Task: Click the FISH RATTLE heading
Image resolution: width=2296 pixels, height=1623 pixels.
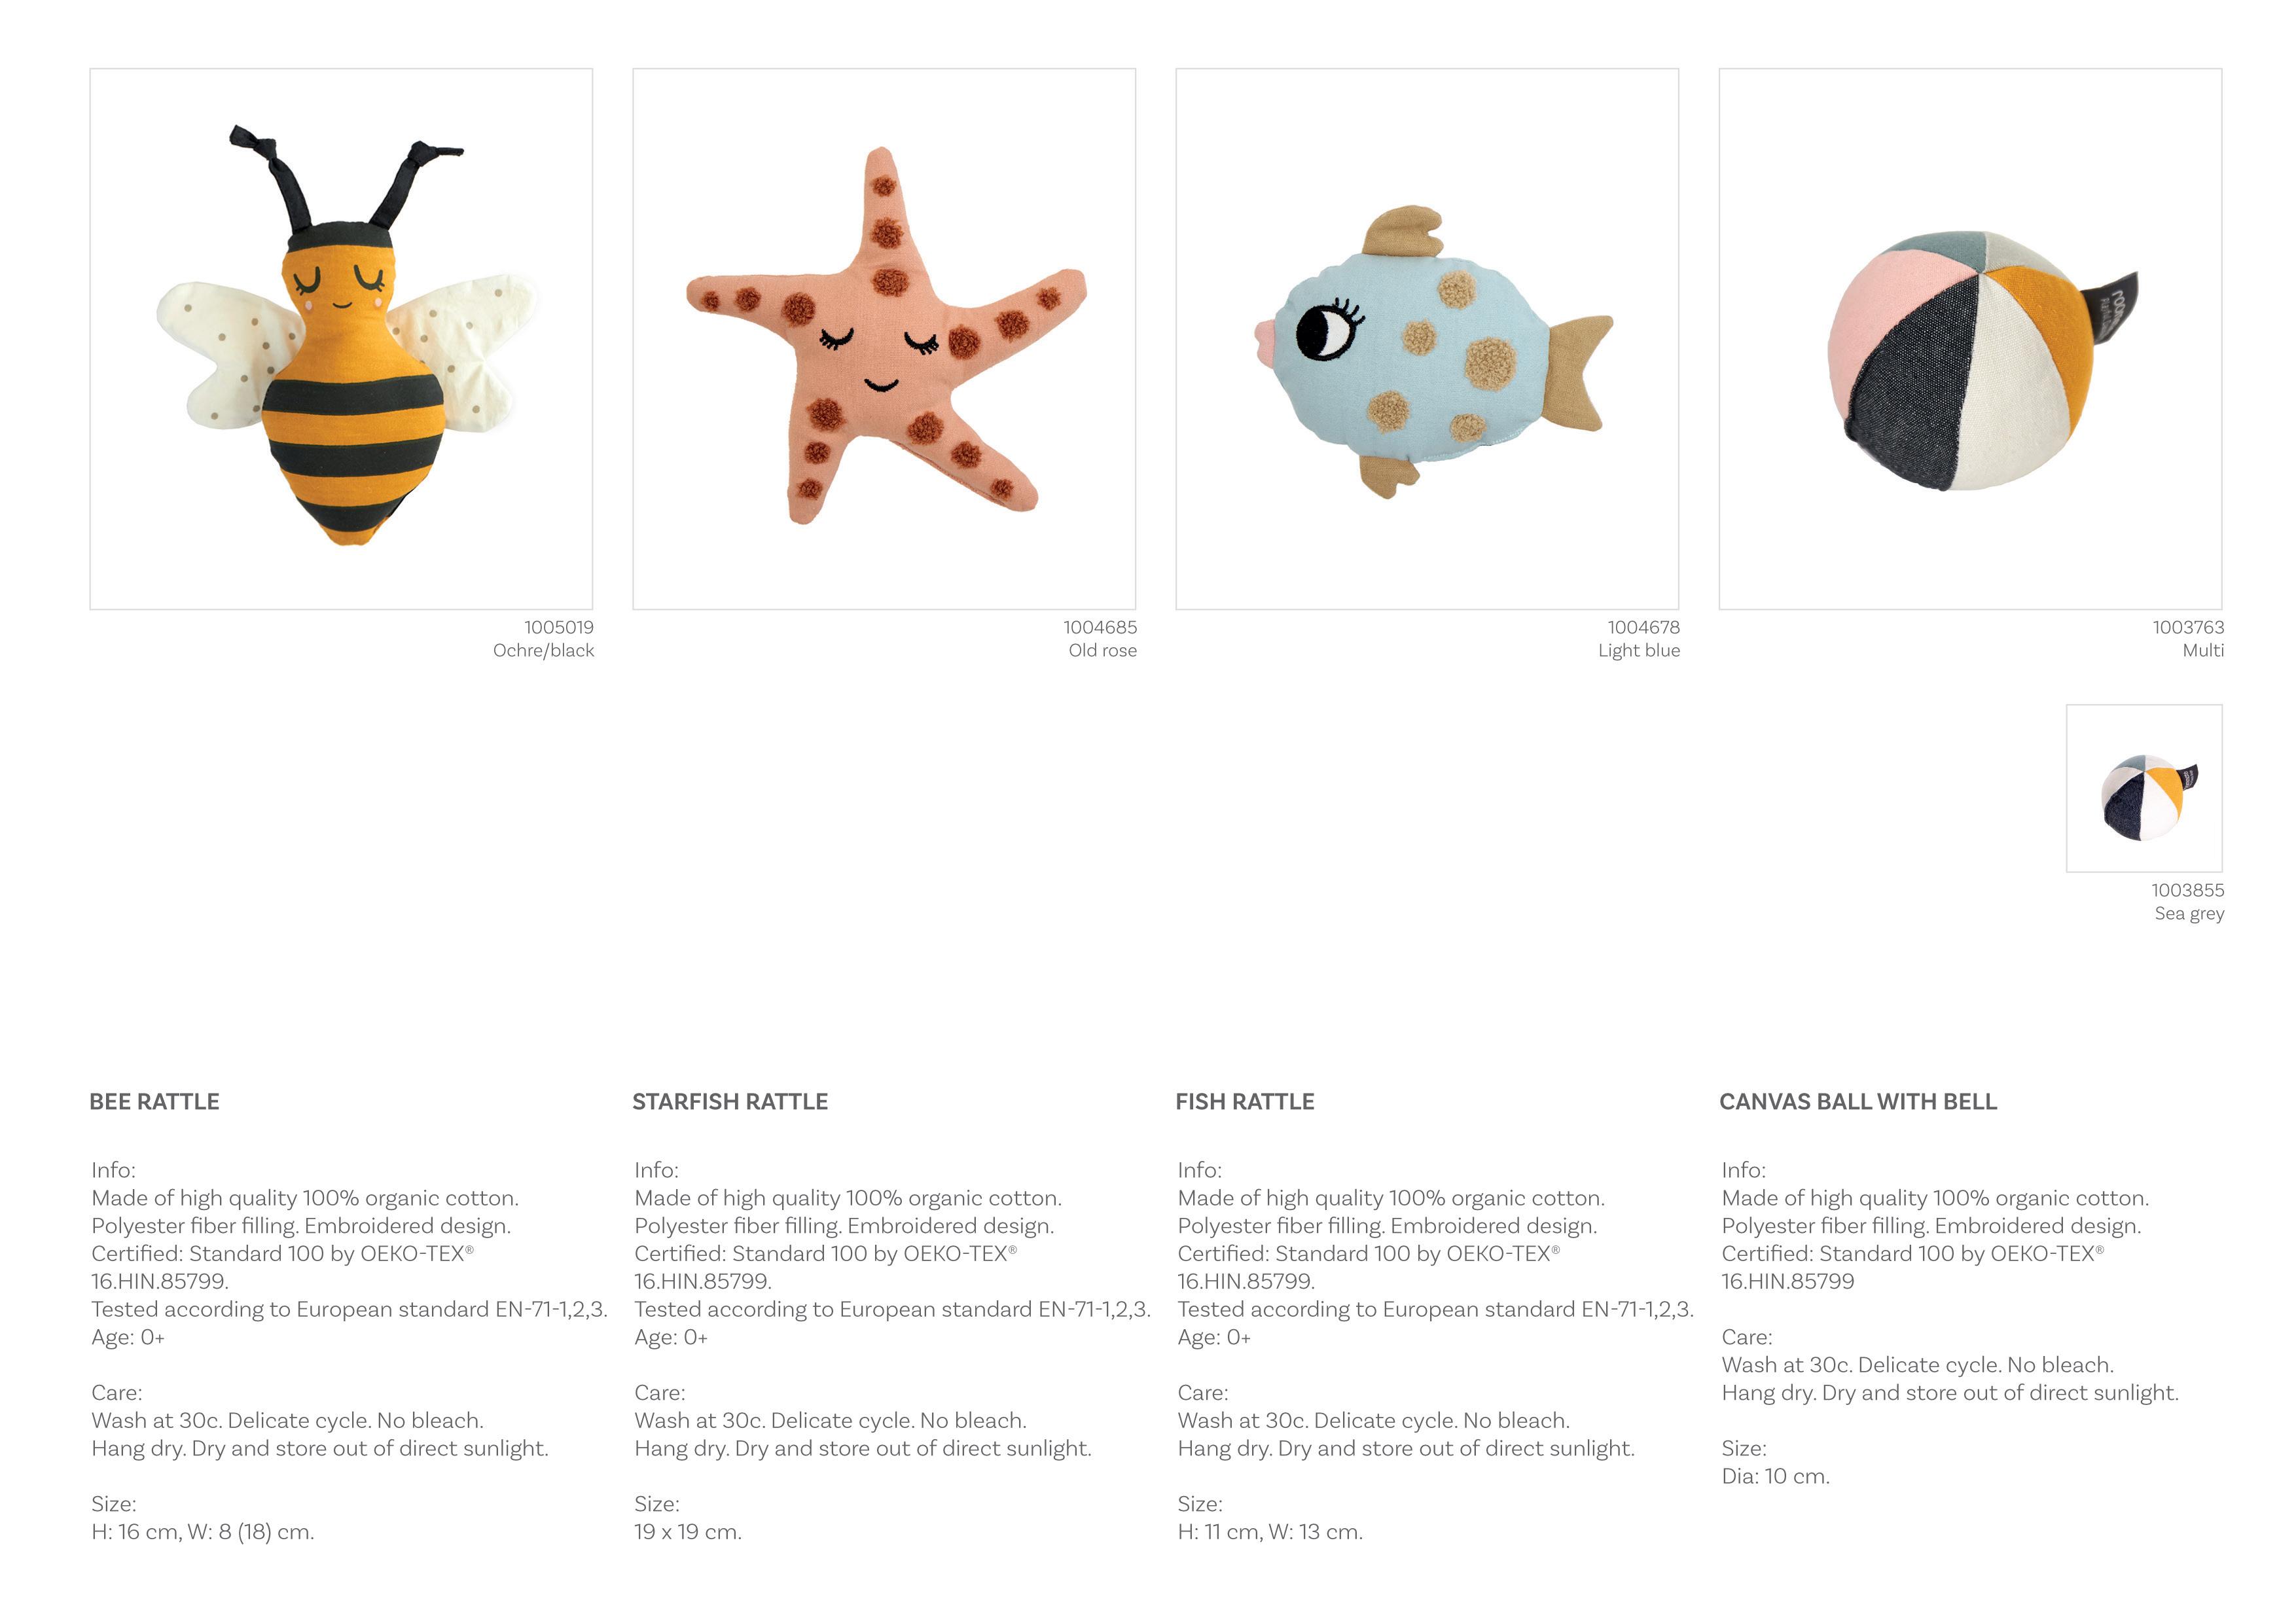Action: coord(1245,1101)
